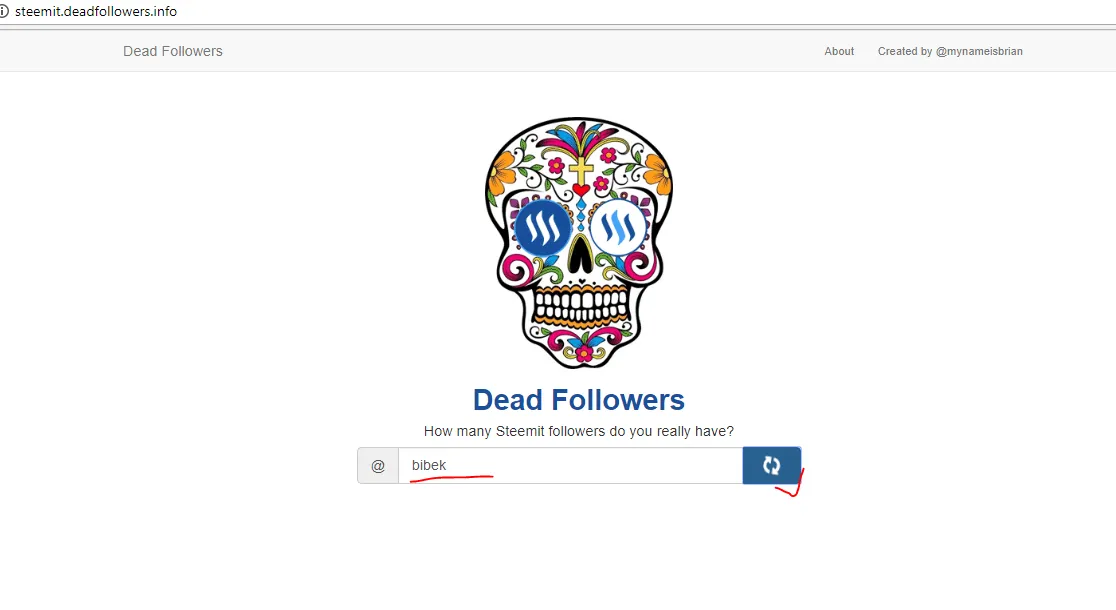Click the sugar skull logo image
The width and height of the screenshot is (1116, 610).
point(579,243)
